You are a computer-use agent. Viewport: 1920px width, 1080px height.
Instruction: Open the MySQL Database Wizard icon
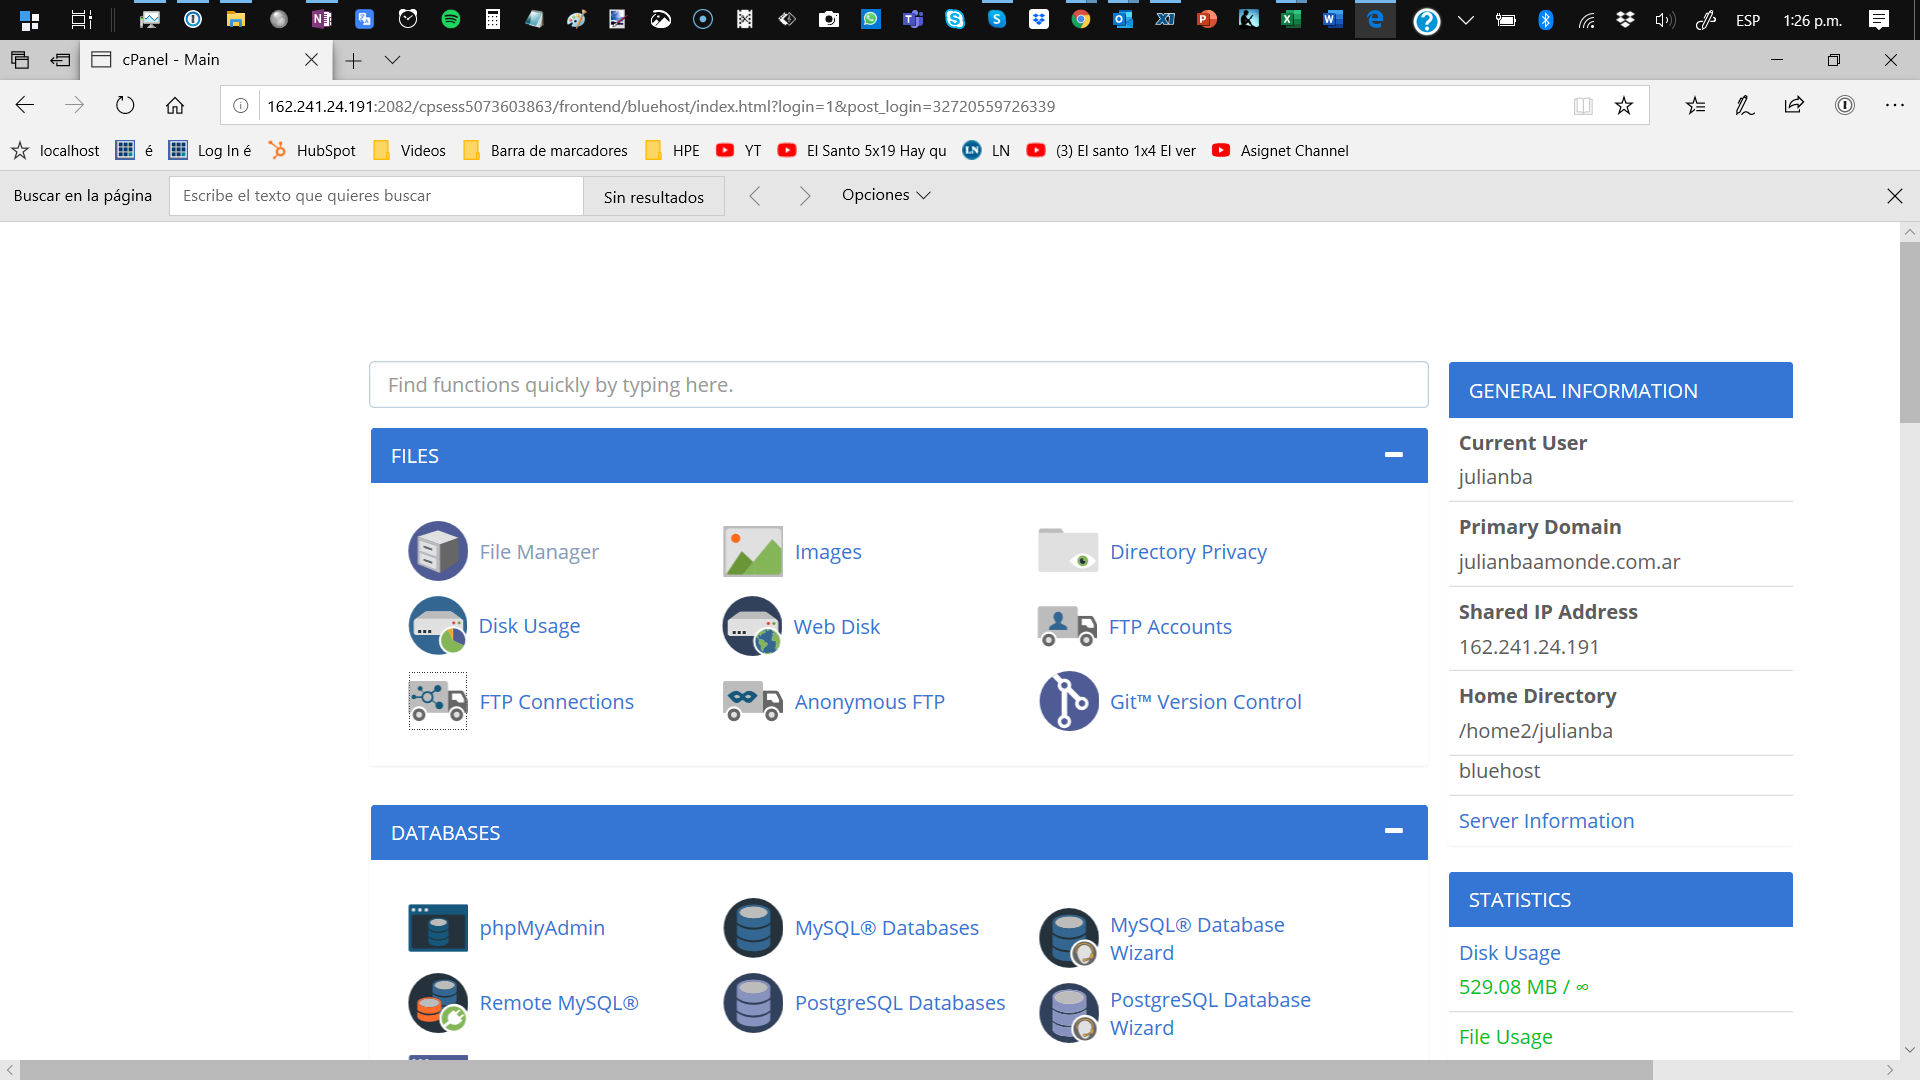[1069, 938]
